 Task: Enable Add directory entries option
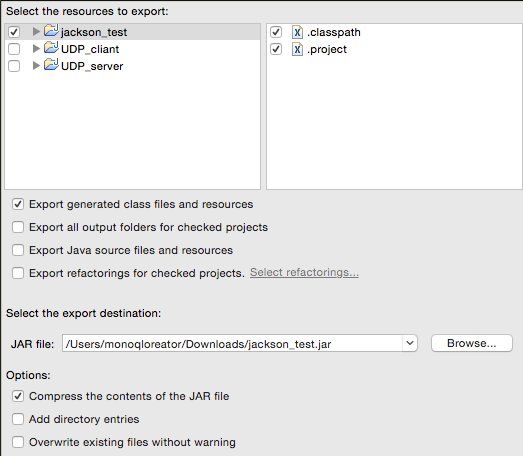18,419
